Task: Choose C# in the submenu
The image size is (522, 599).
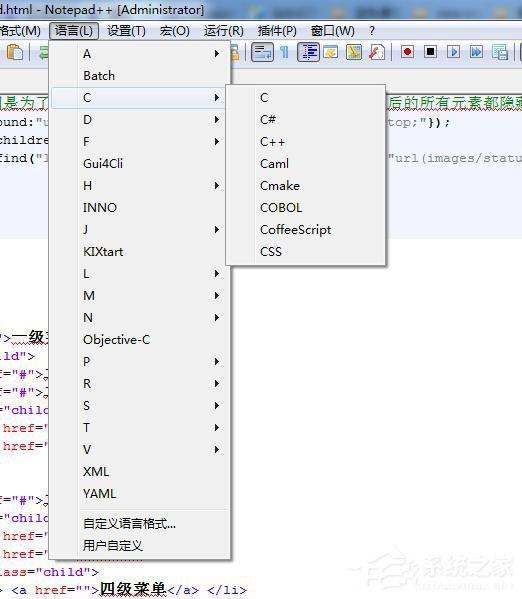Action: (306, 120)
